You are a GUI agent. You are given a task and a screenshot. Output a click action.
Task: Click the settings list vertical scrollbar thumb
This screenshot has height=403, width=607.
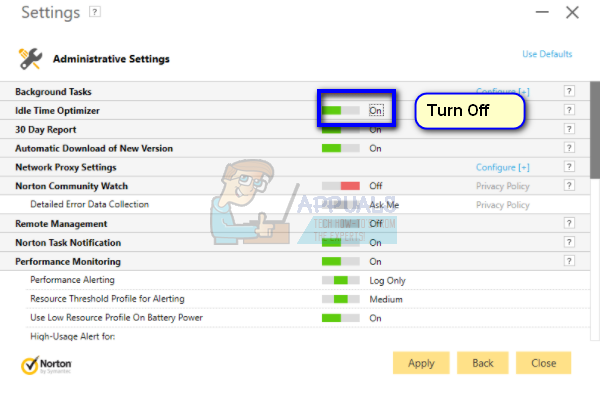[595, 130]
